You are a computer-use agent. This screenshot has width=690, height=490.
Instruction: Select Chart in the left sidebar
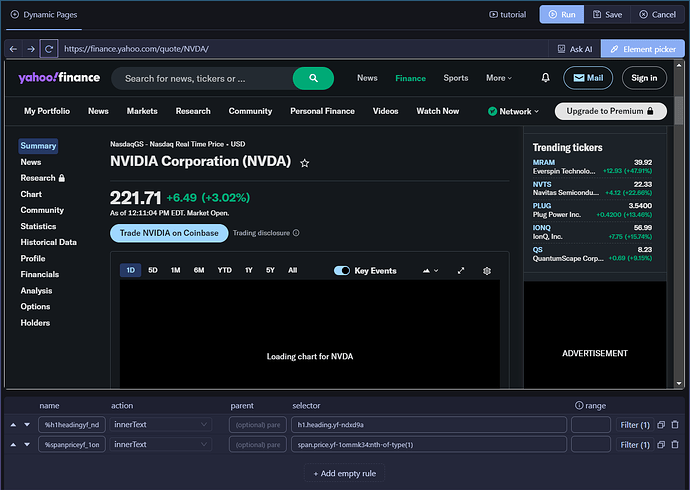pyautogui.click(x=31, y=194)
